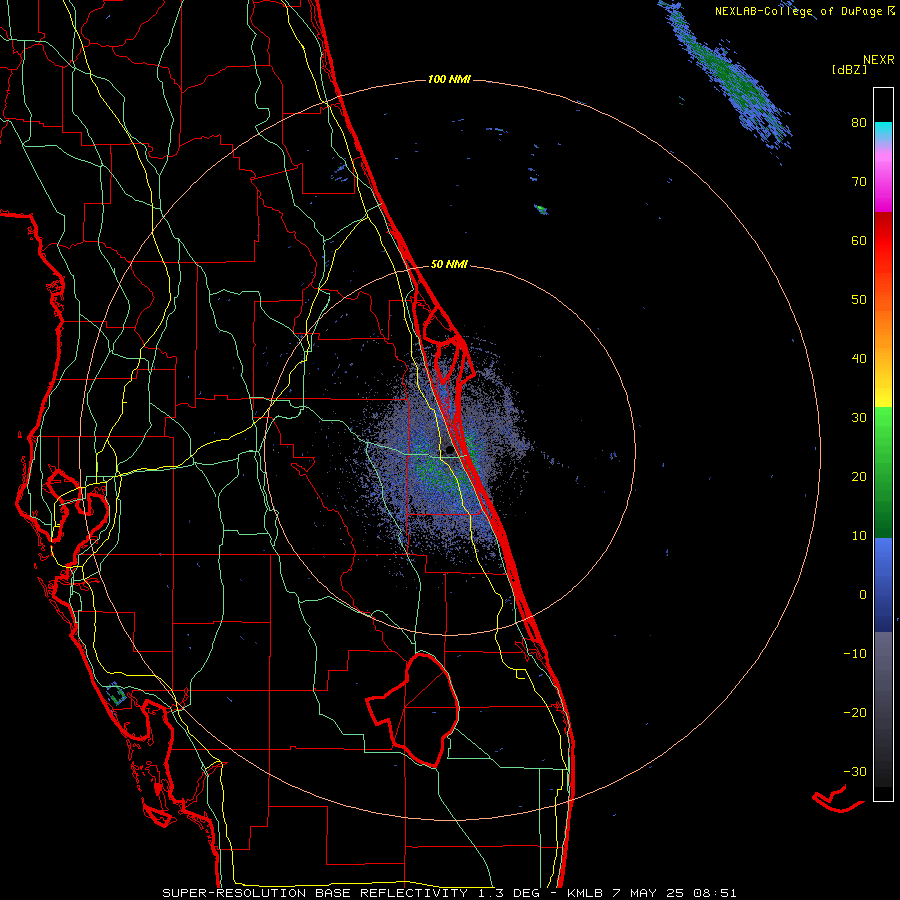Click the 0 value on dBZ scale

[x=863, y=595]
